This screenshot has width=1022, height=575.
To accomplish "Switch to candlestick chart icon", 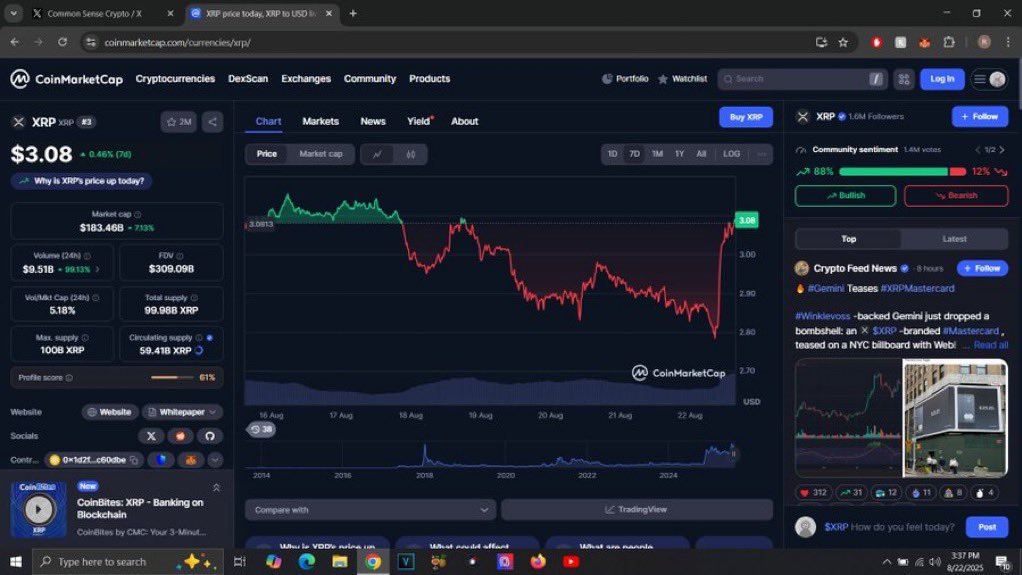I will (411, 155).
